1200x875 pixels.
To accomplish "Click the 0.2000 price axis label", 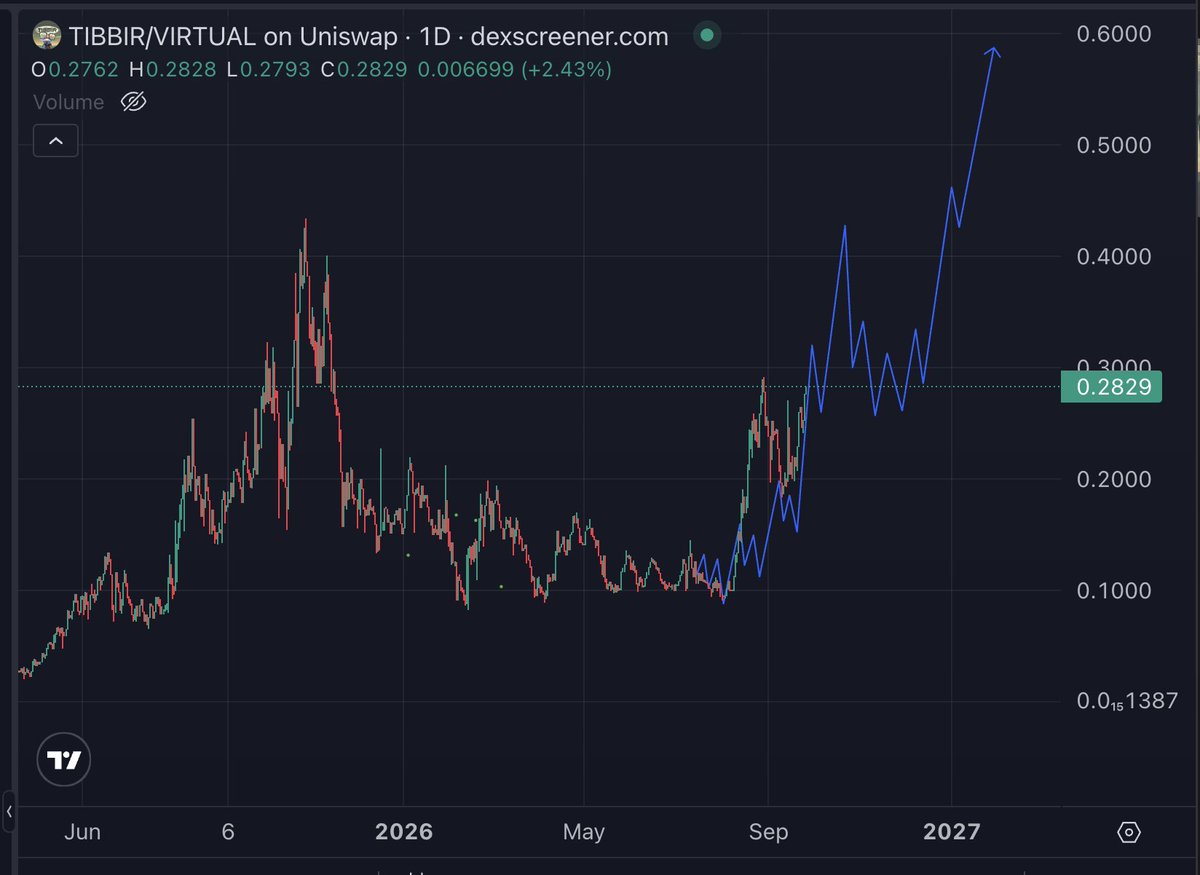I will [1115, 480].
